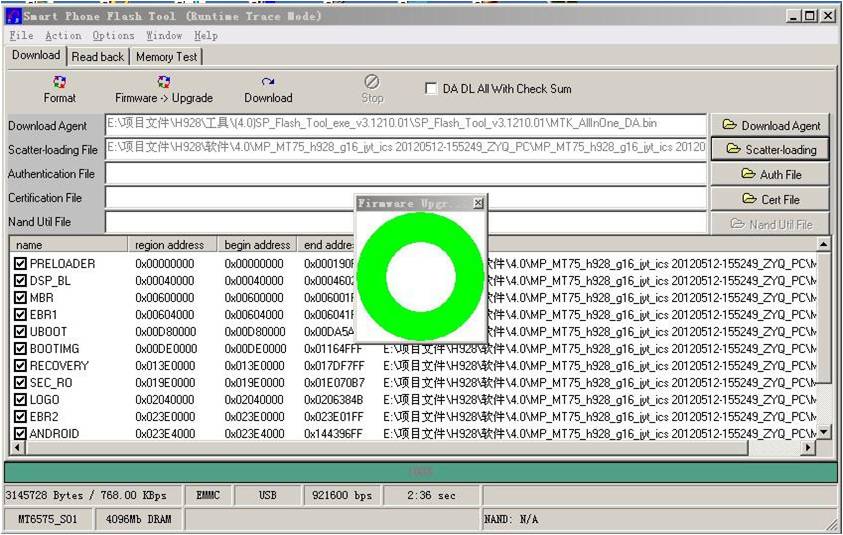
Task: Click the Format toolbar icon
Action: click(x=60, y=82)
